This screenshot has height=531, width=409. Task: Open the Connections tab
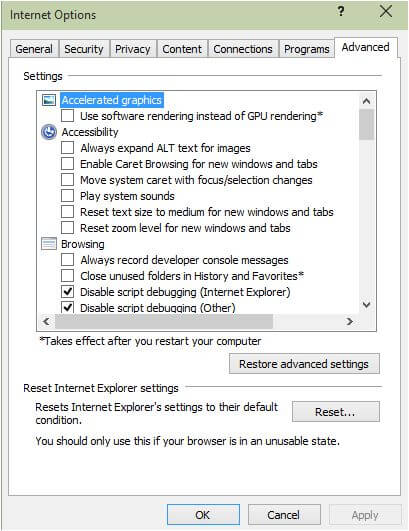[243, 49]
